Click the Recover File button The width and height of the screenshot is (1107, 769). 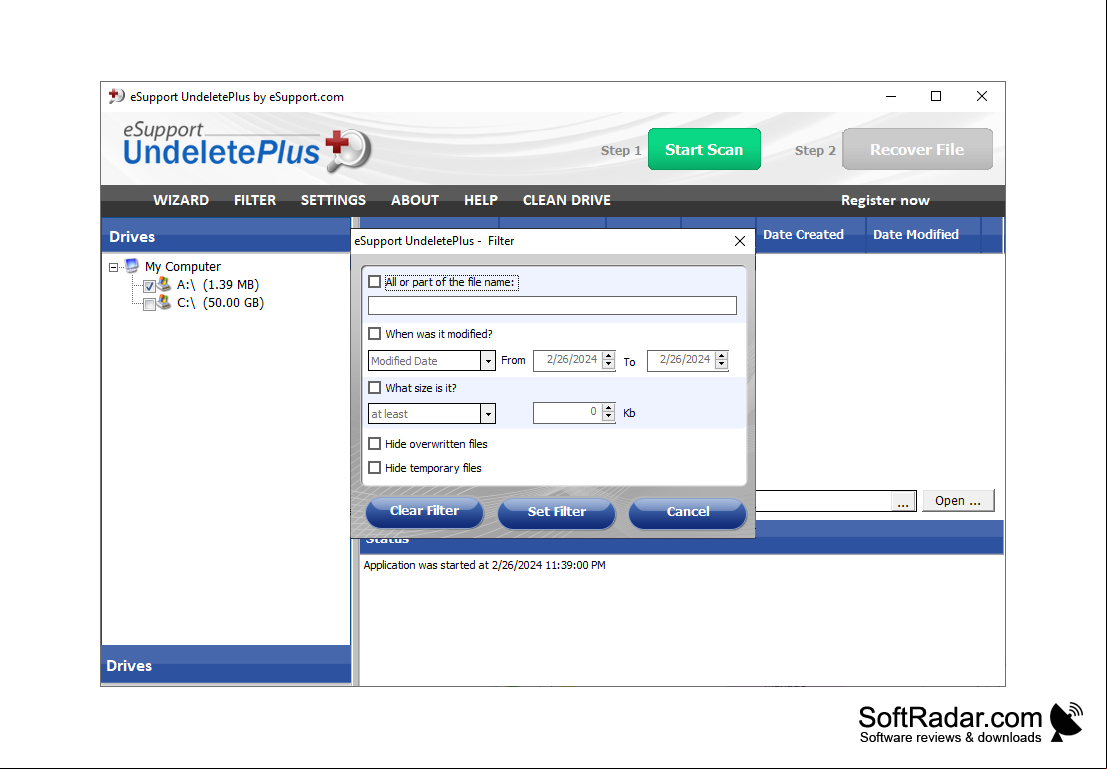[x=917, y=149]
